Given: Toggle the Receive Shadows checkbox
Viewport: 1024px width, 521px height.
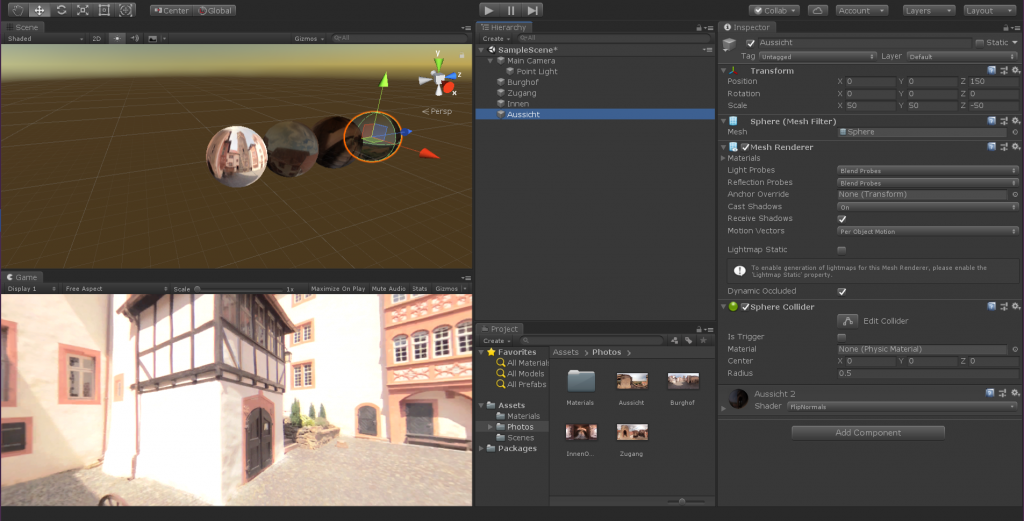Looking at the screenshot, I should pyautogui.click(x=841, y=219).
